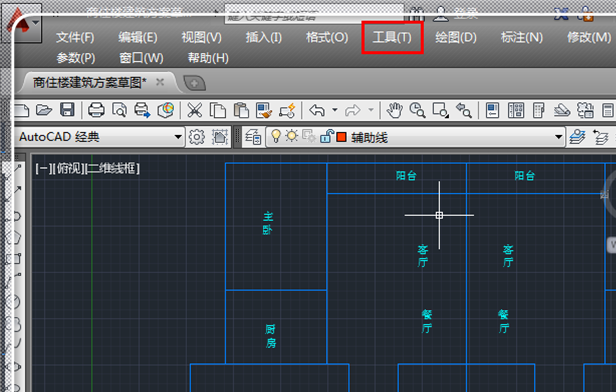Open the 修改(M) menu
This screenshot has width=616, height=392.
[588, 38]
